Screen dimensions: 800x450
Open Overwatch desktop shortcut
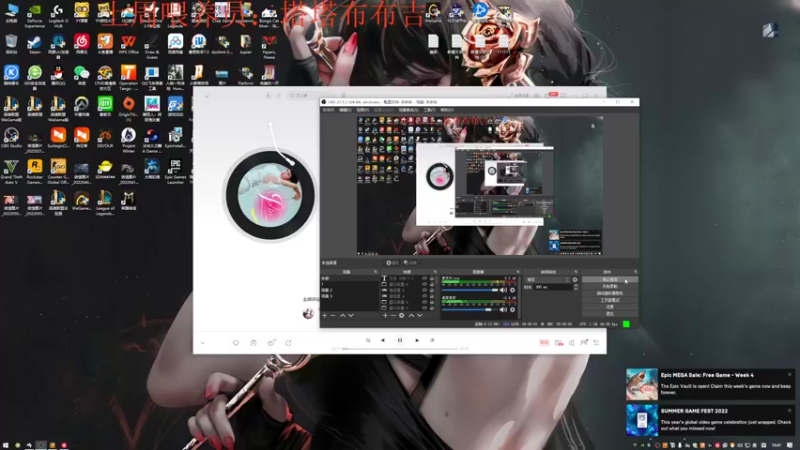[82, 106]
